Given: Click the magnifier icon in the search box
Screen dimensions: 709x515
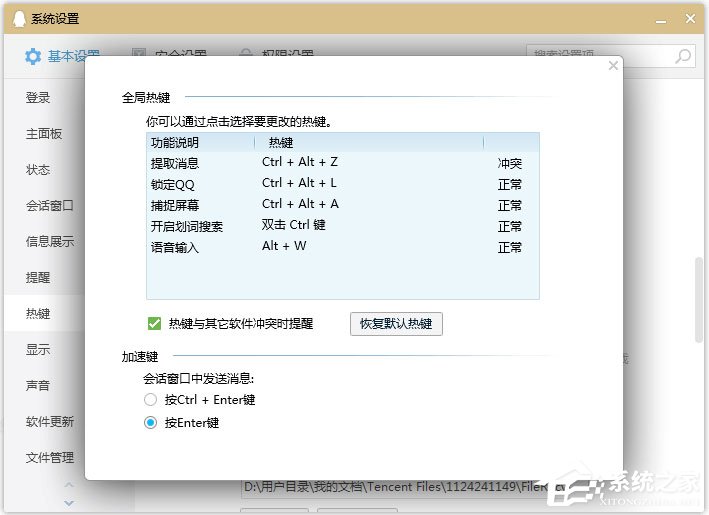Looking at the screenshot, I should (x=683, y=56).
